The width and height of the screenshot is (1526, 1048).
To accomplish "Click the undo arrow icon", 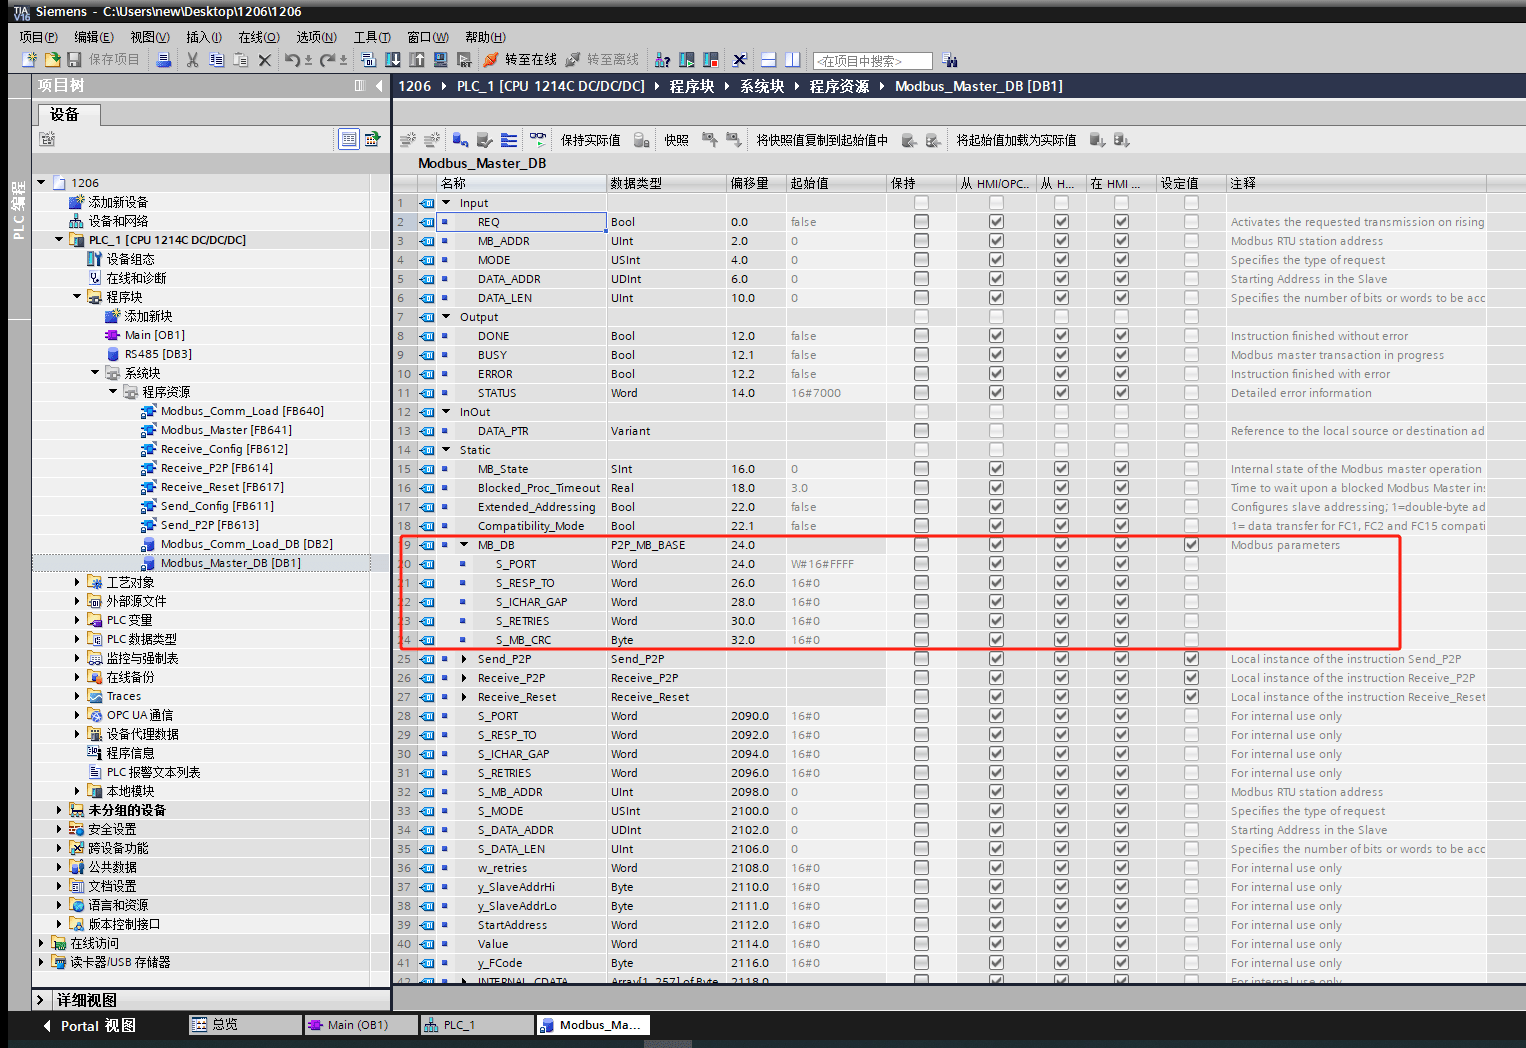I will coord(291,60).
